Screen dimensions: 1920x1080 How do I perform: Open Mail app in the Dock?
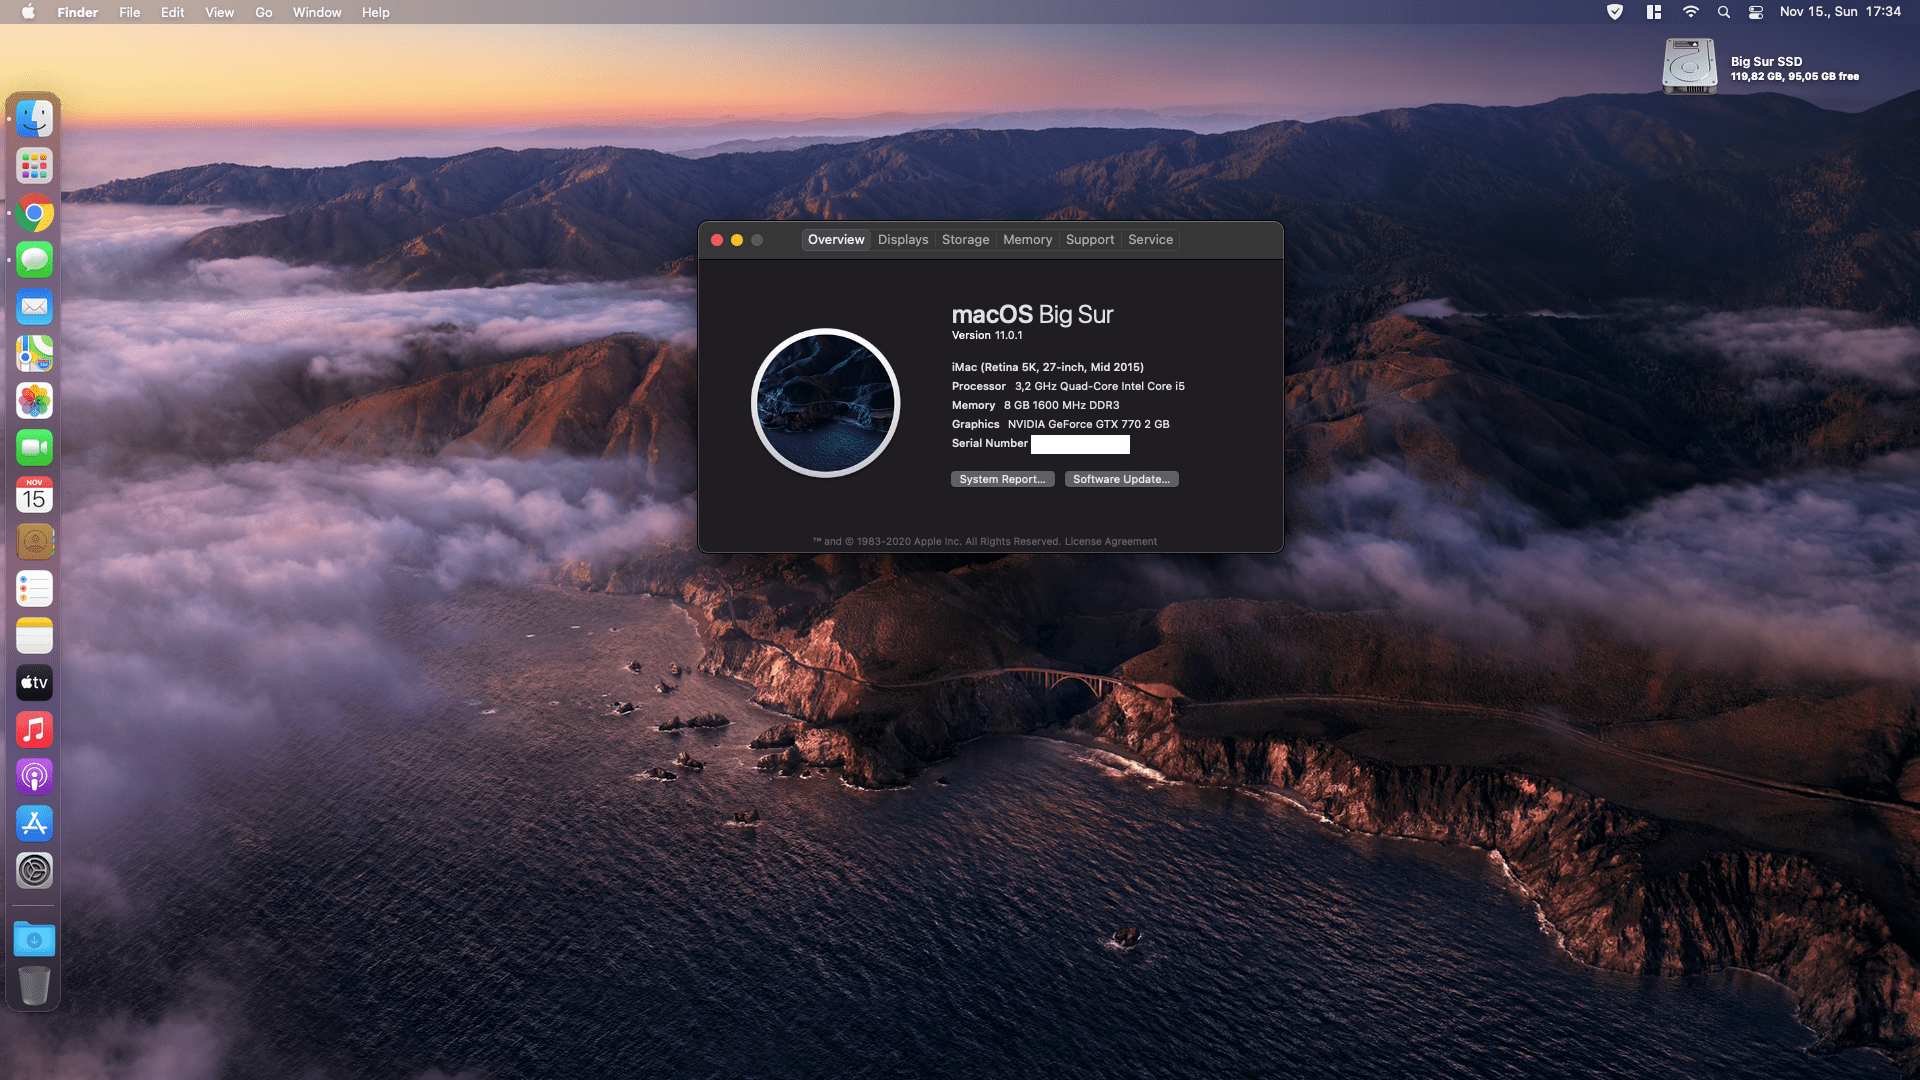coord(34,307)
